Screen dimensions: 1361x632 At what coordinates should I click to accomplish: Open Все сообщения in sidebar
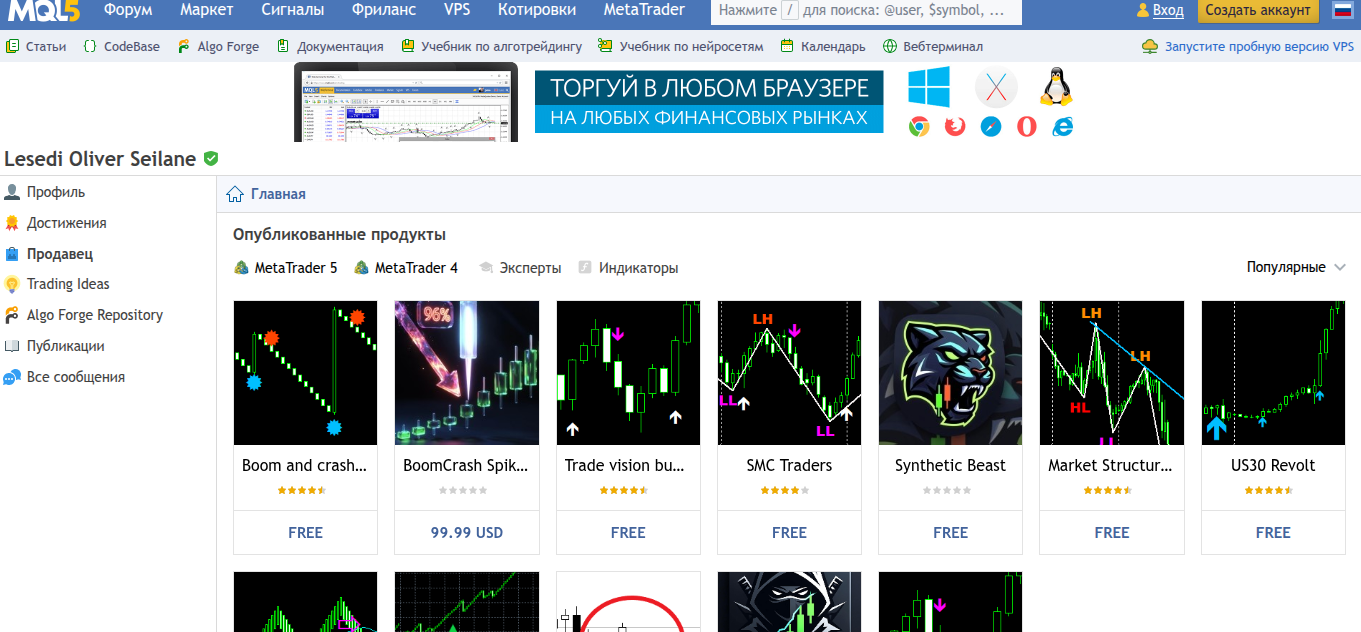tap(76, 377)
